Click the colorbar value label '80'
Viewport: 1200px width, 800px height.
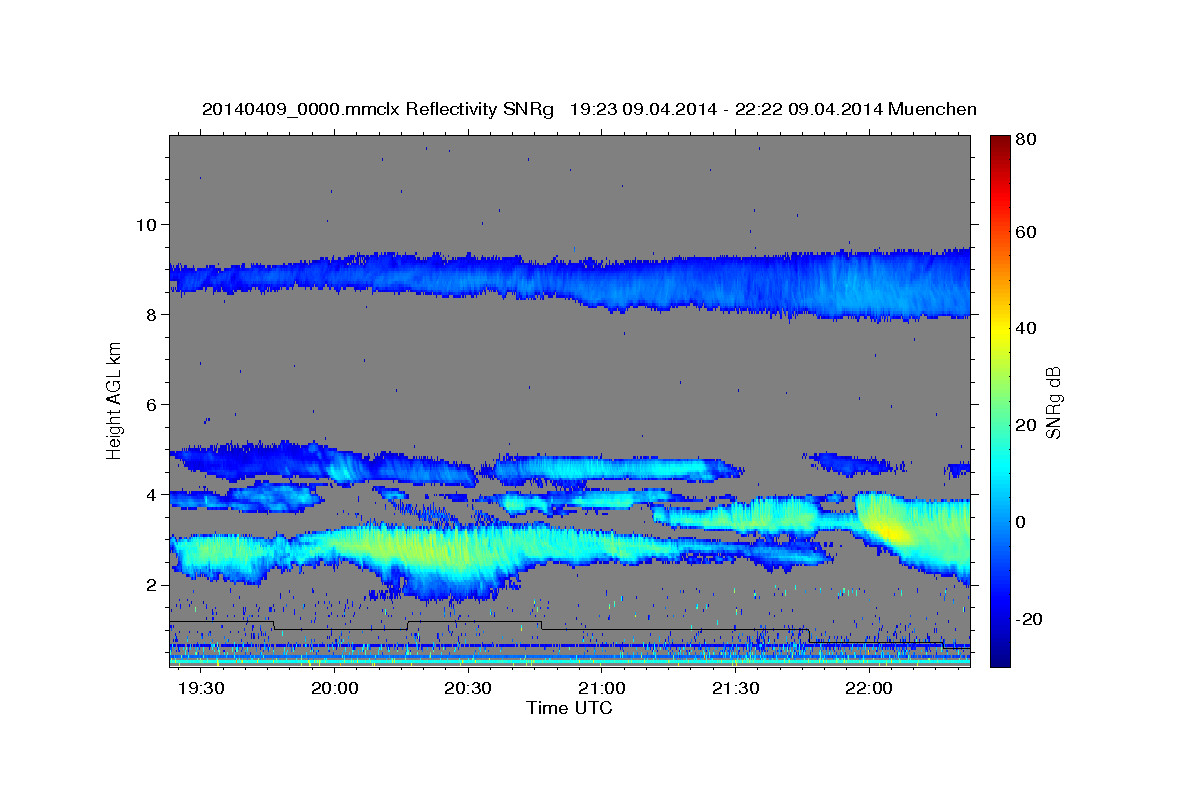click(x=1025, y=139)
